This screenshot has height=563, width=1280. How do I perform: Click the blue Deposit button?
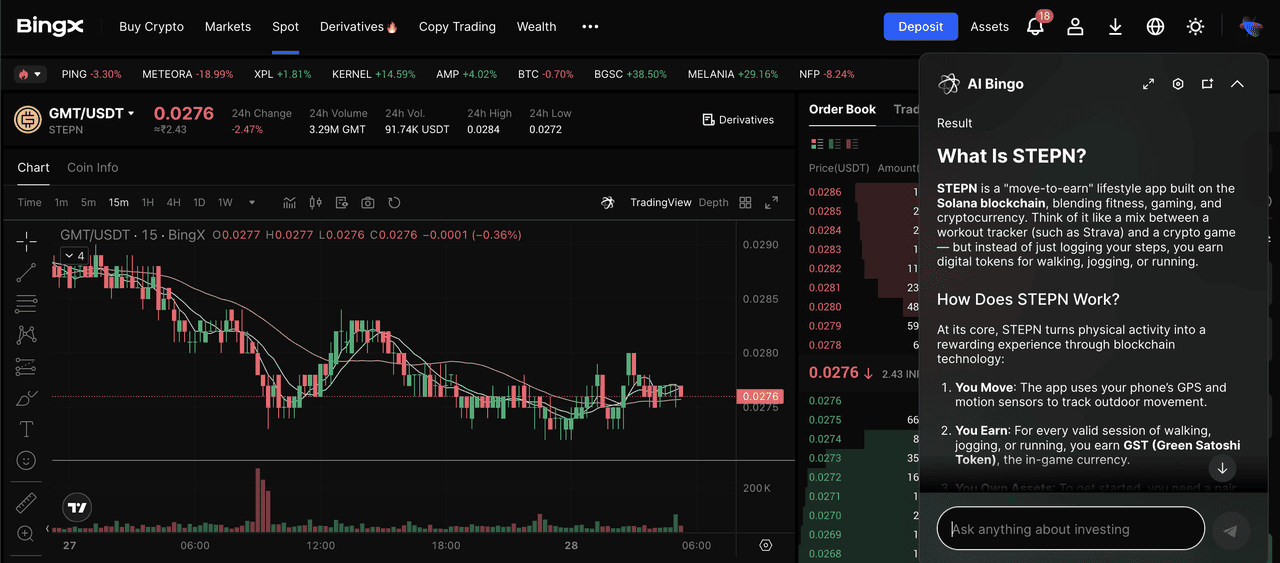coord(920,27)
